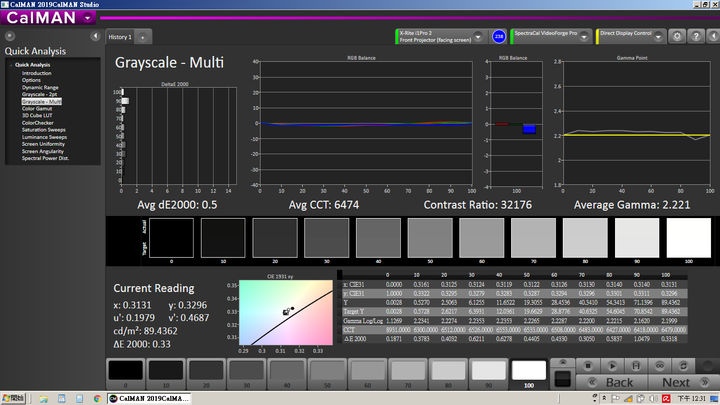This screenshot has width=720, height=405.
Task: Select the 50 percent gray level swatch
Action: (x=327, y=374)
